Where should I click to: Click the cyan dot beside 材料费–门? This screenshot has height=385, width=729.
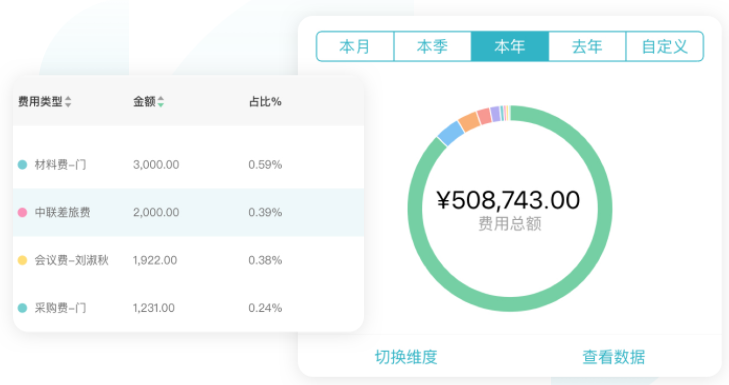coord(22,165)
